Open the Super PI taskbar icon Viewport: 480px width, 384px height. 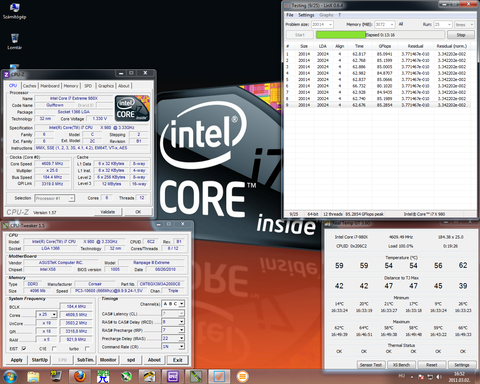point(103,377)
